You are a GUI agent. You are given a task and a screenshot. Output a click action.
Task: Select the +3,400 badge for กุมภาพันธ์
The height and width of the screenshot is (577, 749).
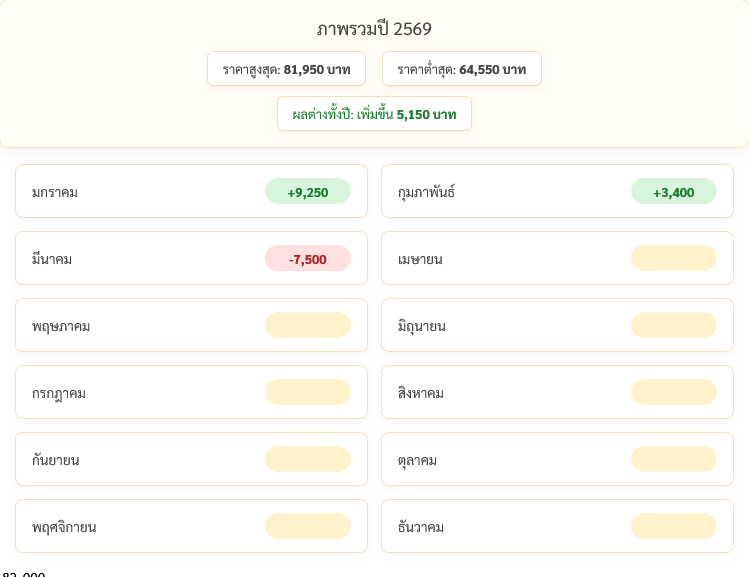pyautogui.click(x=673, y=191)
